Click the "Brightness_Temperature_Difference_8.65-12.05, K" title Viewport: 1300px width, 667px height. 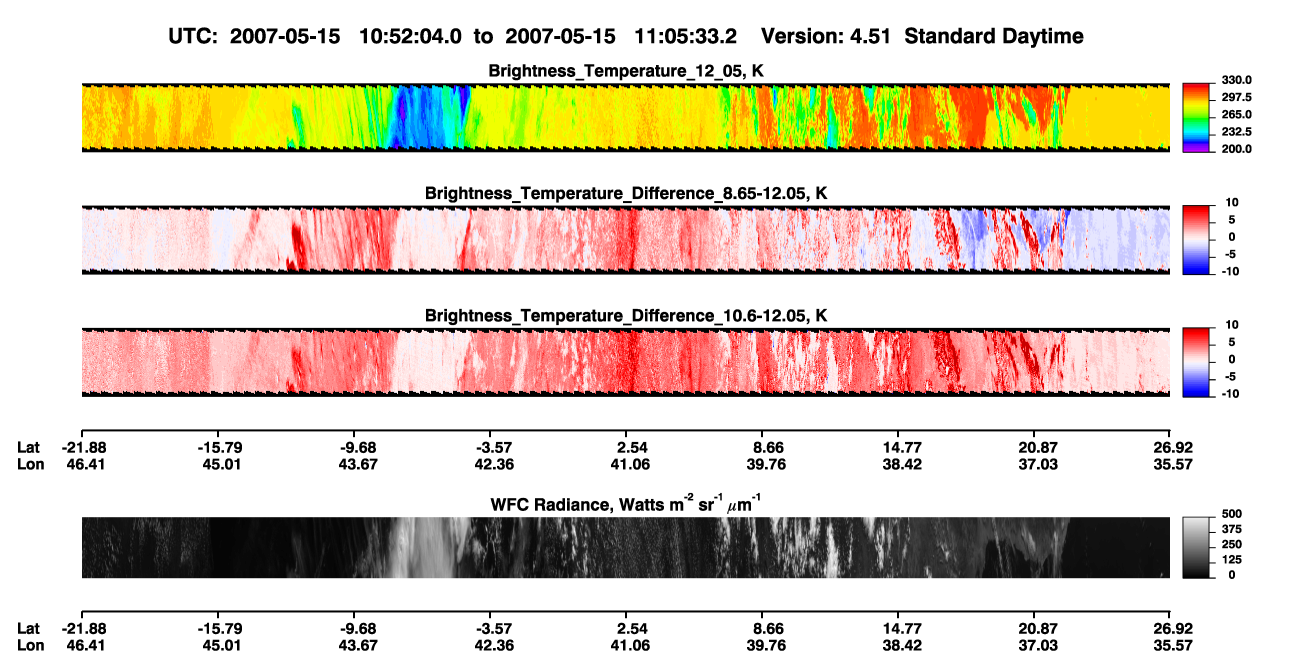(x=625, y=193)
